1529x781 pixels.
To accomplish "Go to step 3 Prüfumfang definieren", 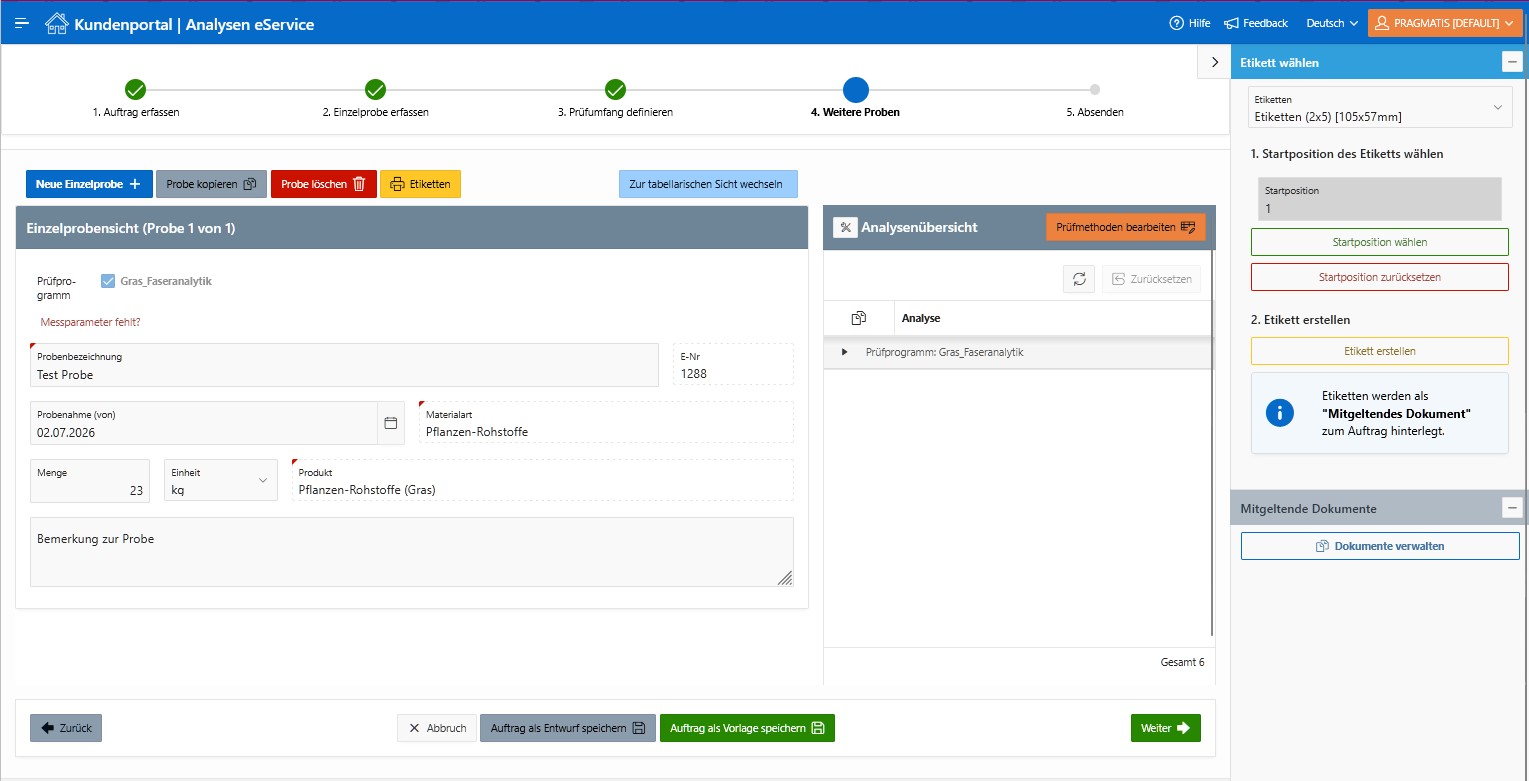I will (x=615, y=98).
